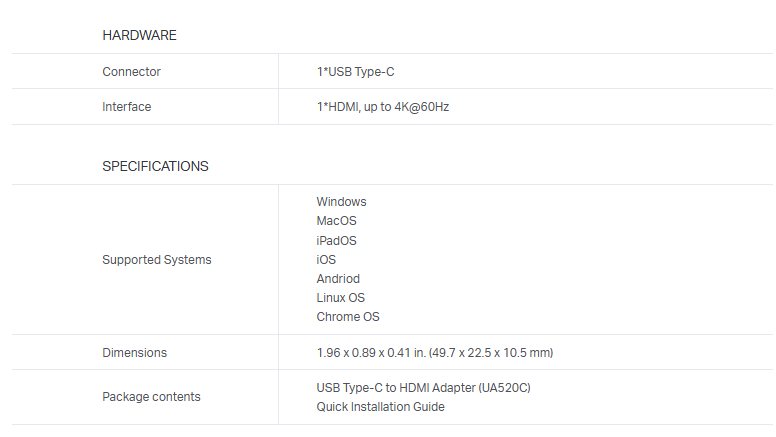
Task: Click the Andriod entry
Action: (x=338, y=279)
